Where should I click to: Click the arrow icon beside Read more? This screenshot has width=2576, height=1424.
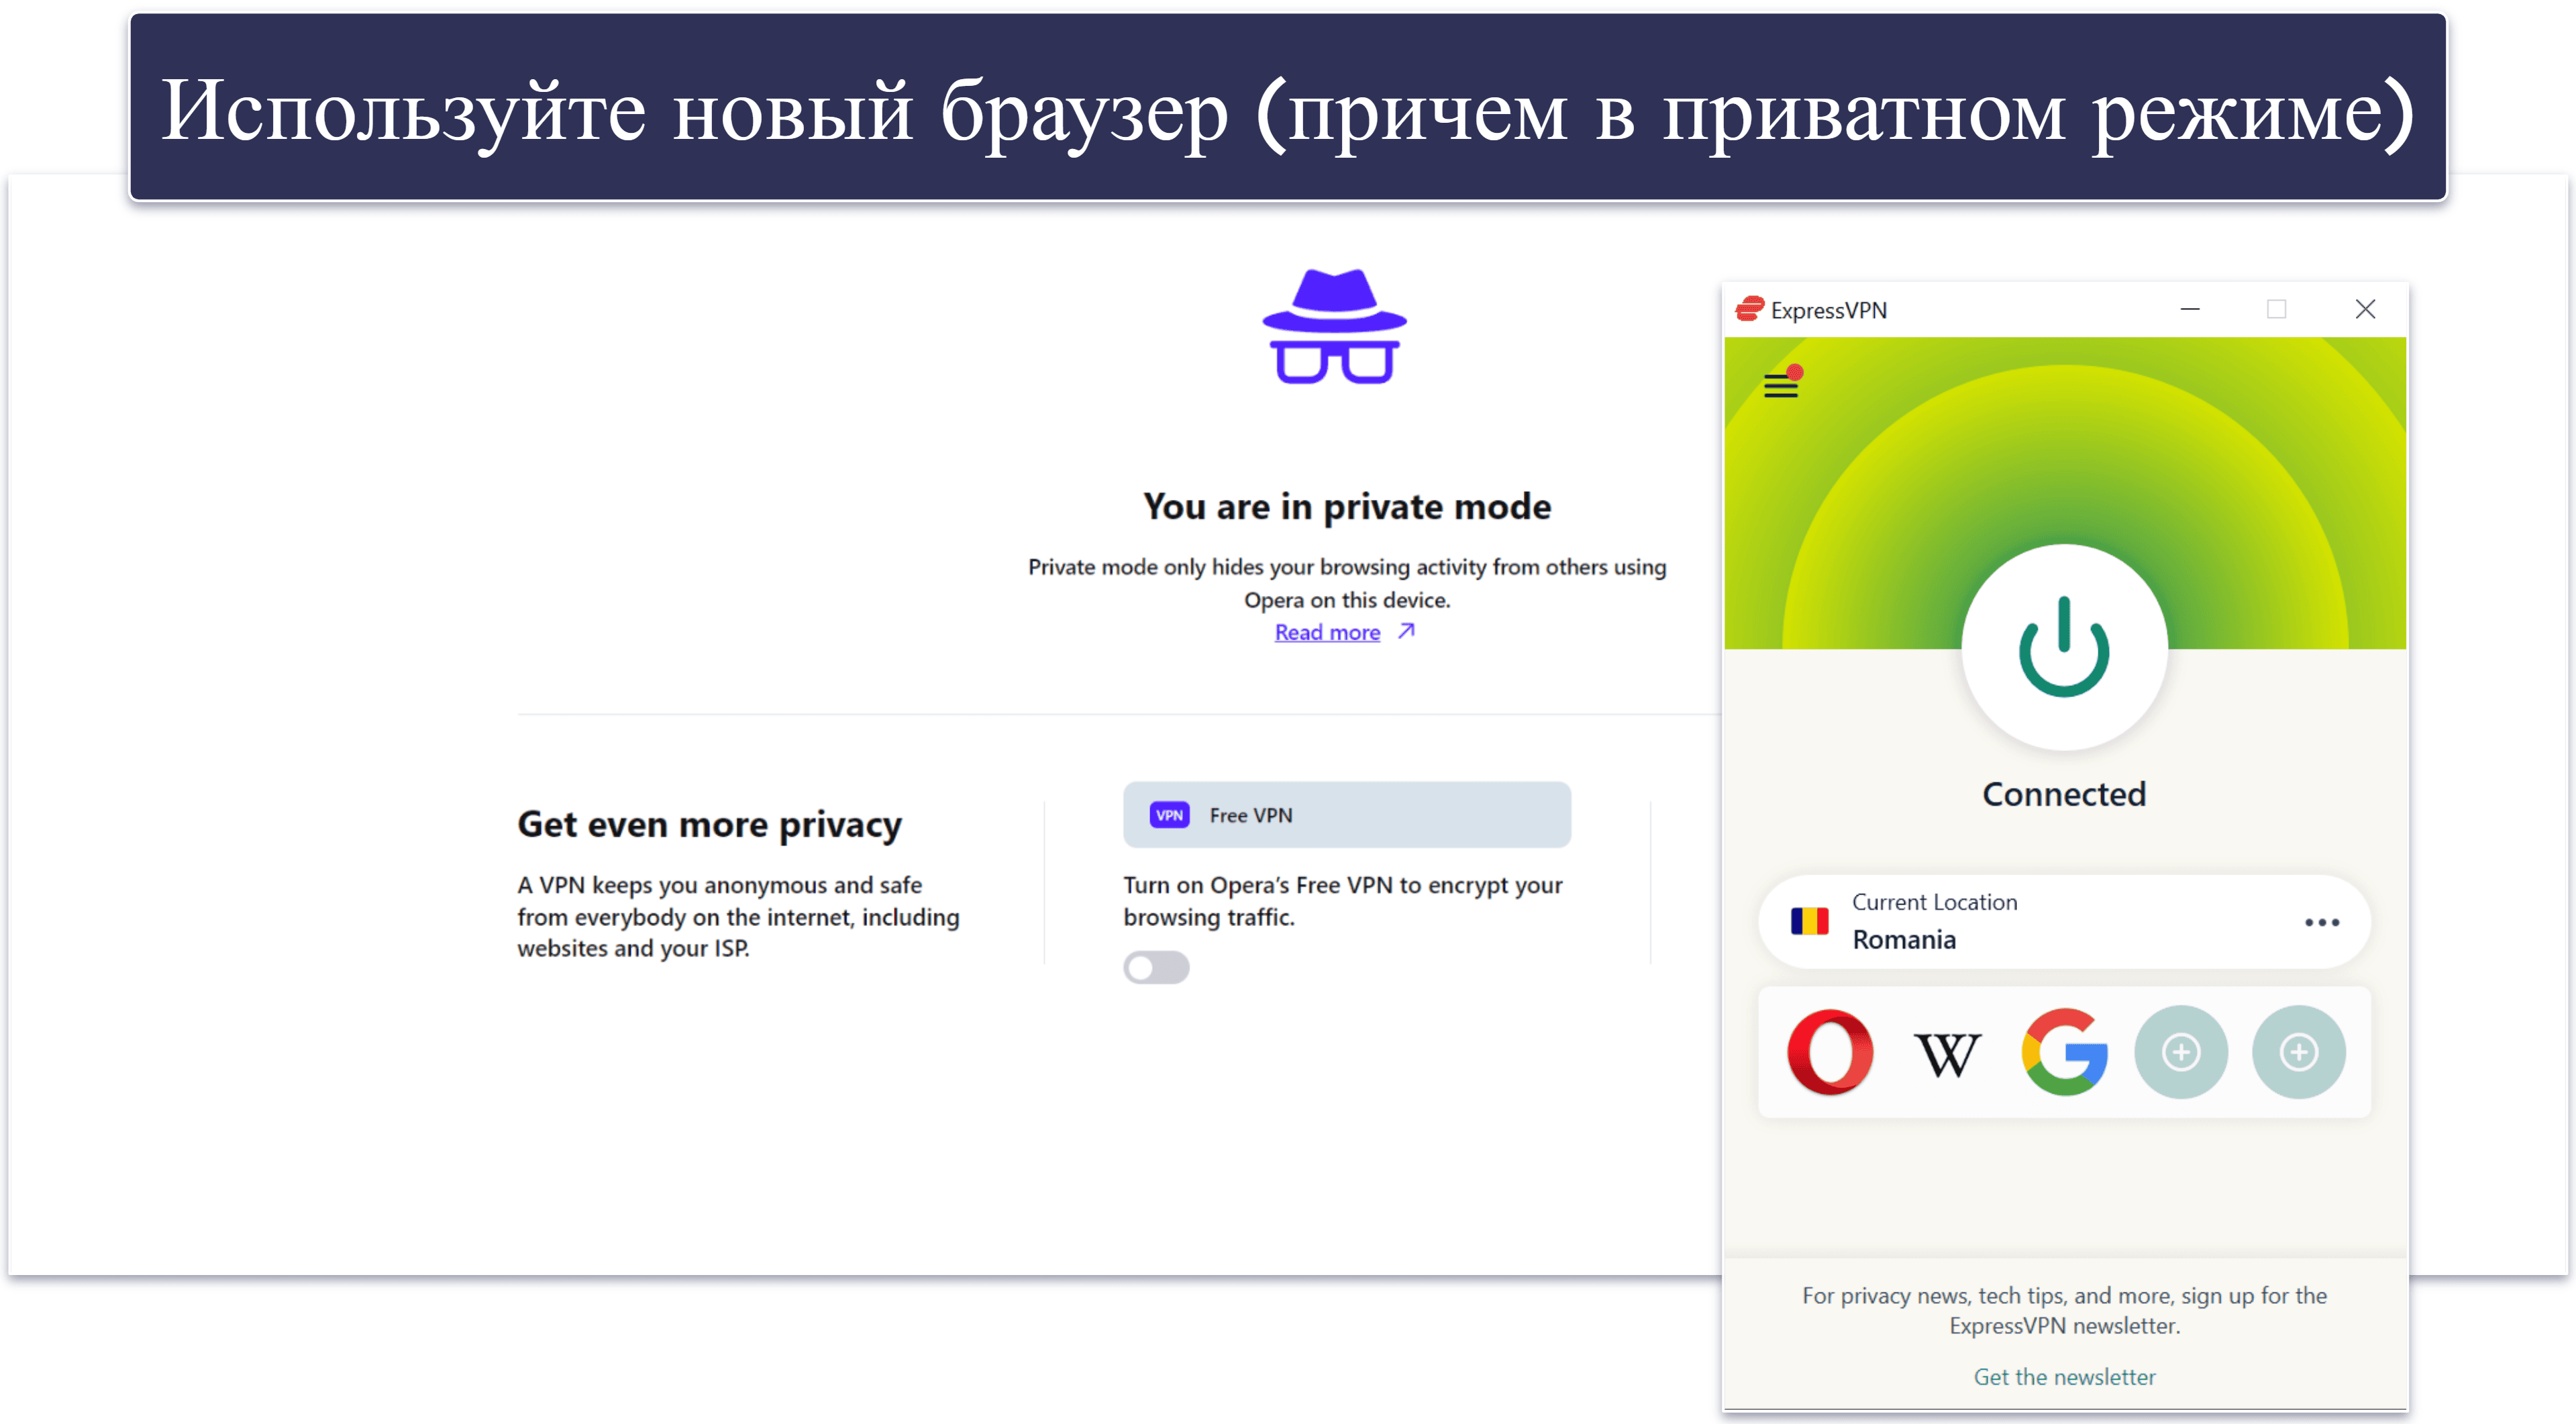click(1406, 631)
